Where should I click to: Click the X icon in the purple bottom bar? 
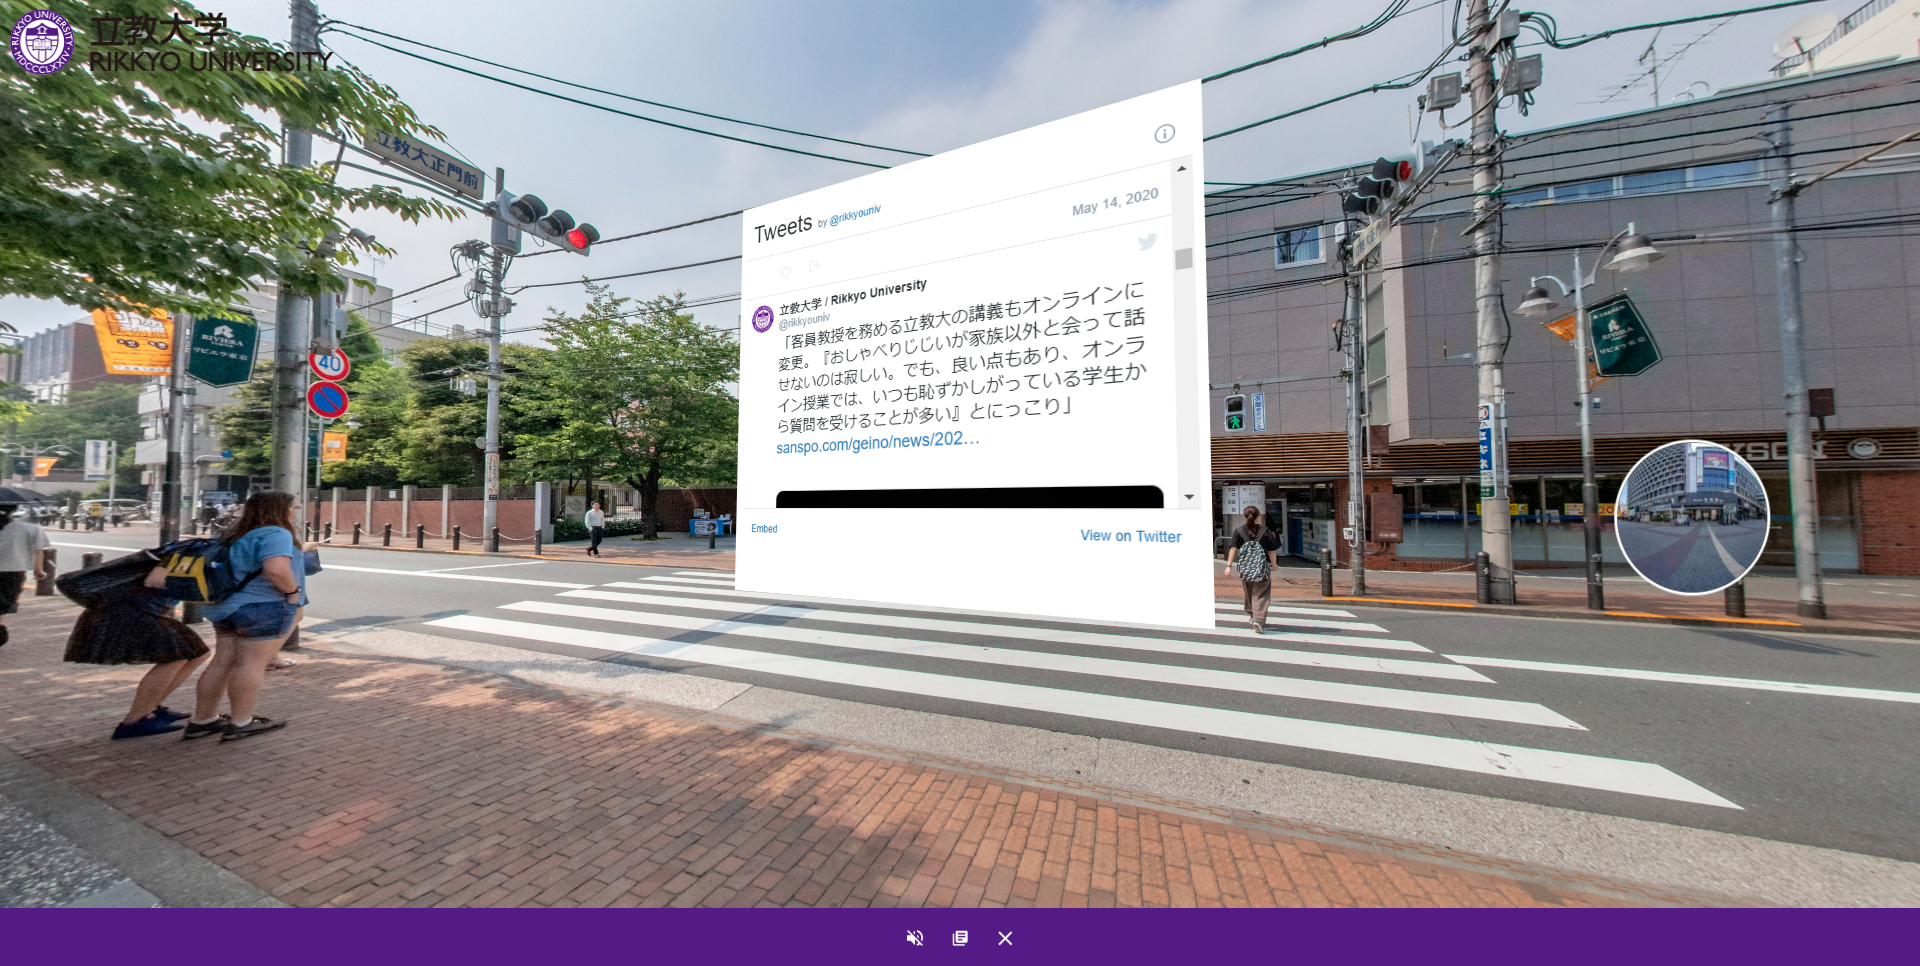point(1005,938)
